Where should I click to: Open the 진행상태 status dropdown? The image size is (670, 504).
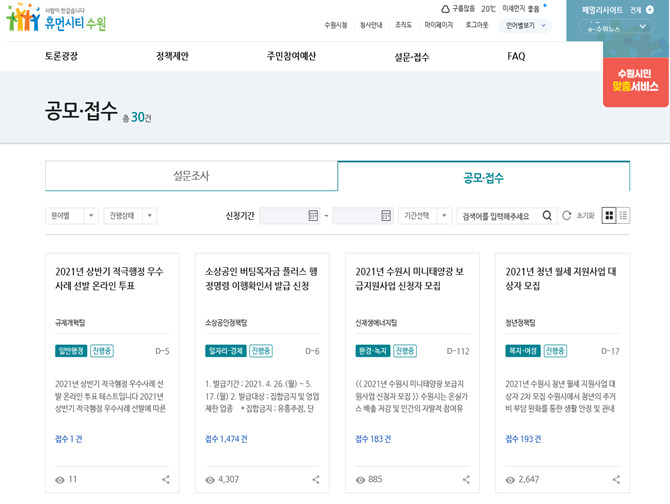point(130,216)
